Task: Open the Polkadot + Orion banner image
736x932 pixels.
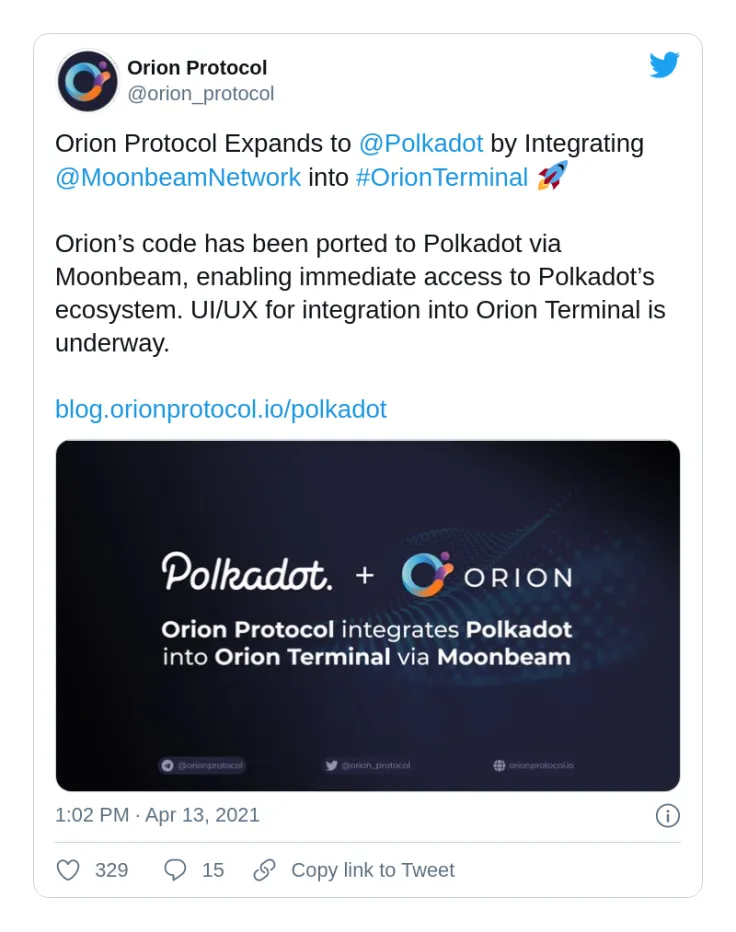Action: (368, 616)
